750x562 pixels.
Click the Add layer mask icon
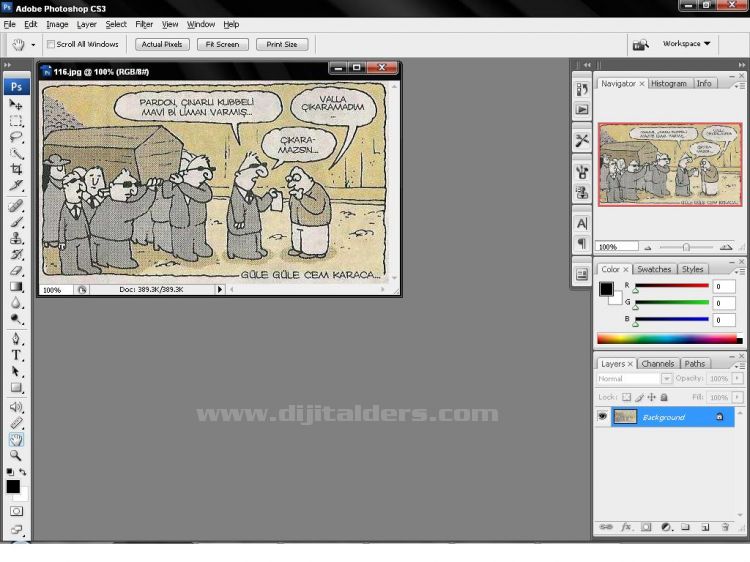point(646,527)
